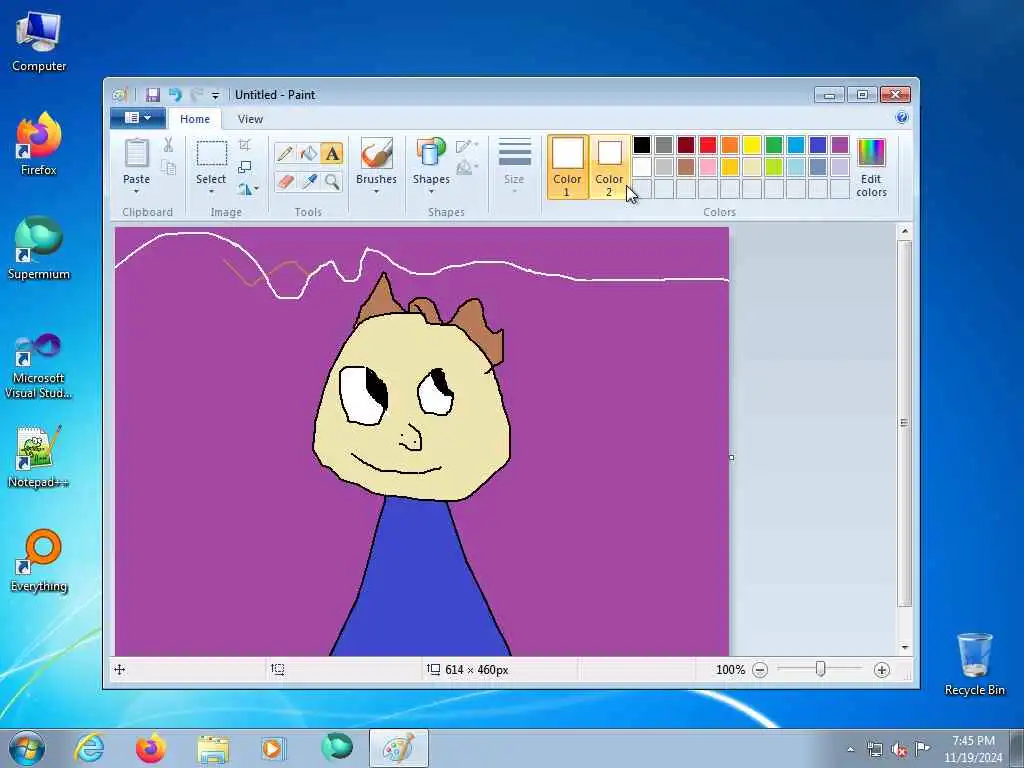Click the vertical scrollbar up arrow
The image size is (1024, 768).
[904, 231]
